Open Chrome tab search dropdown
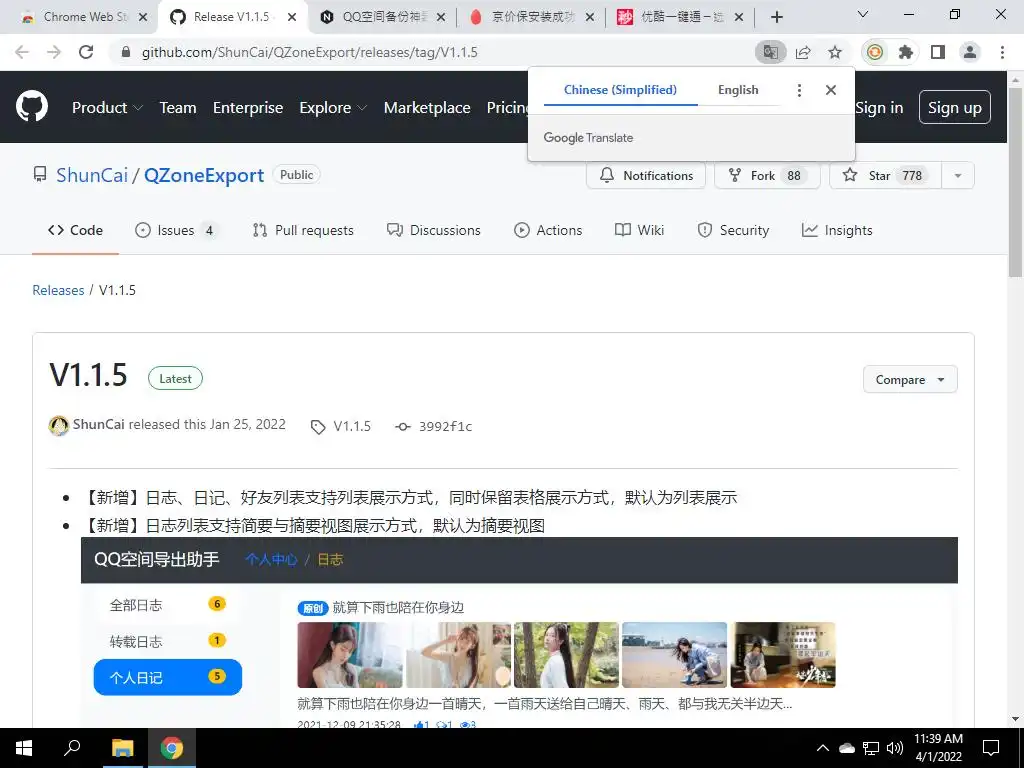 (x=863, y=14)
